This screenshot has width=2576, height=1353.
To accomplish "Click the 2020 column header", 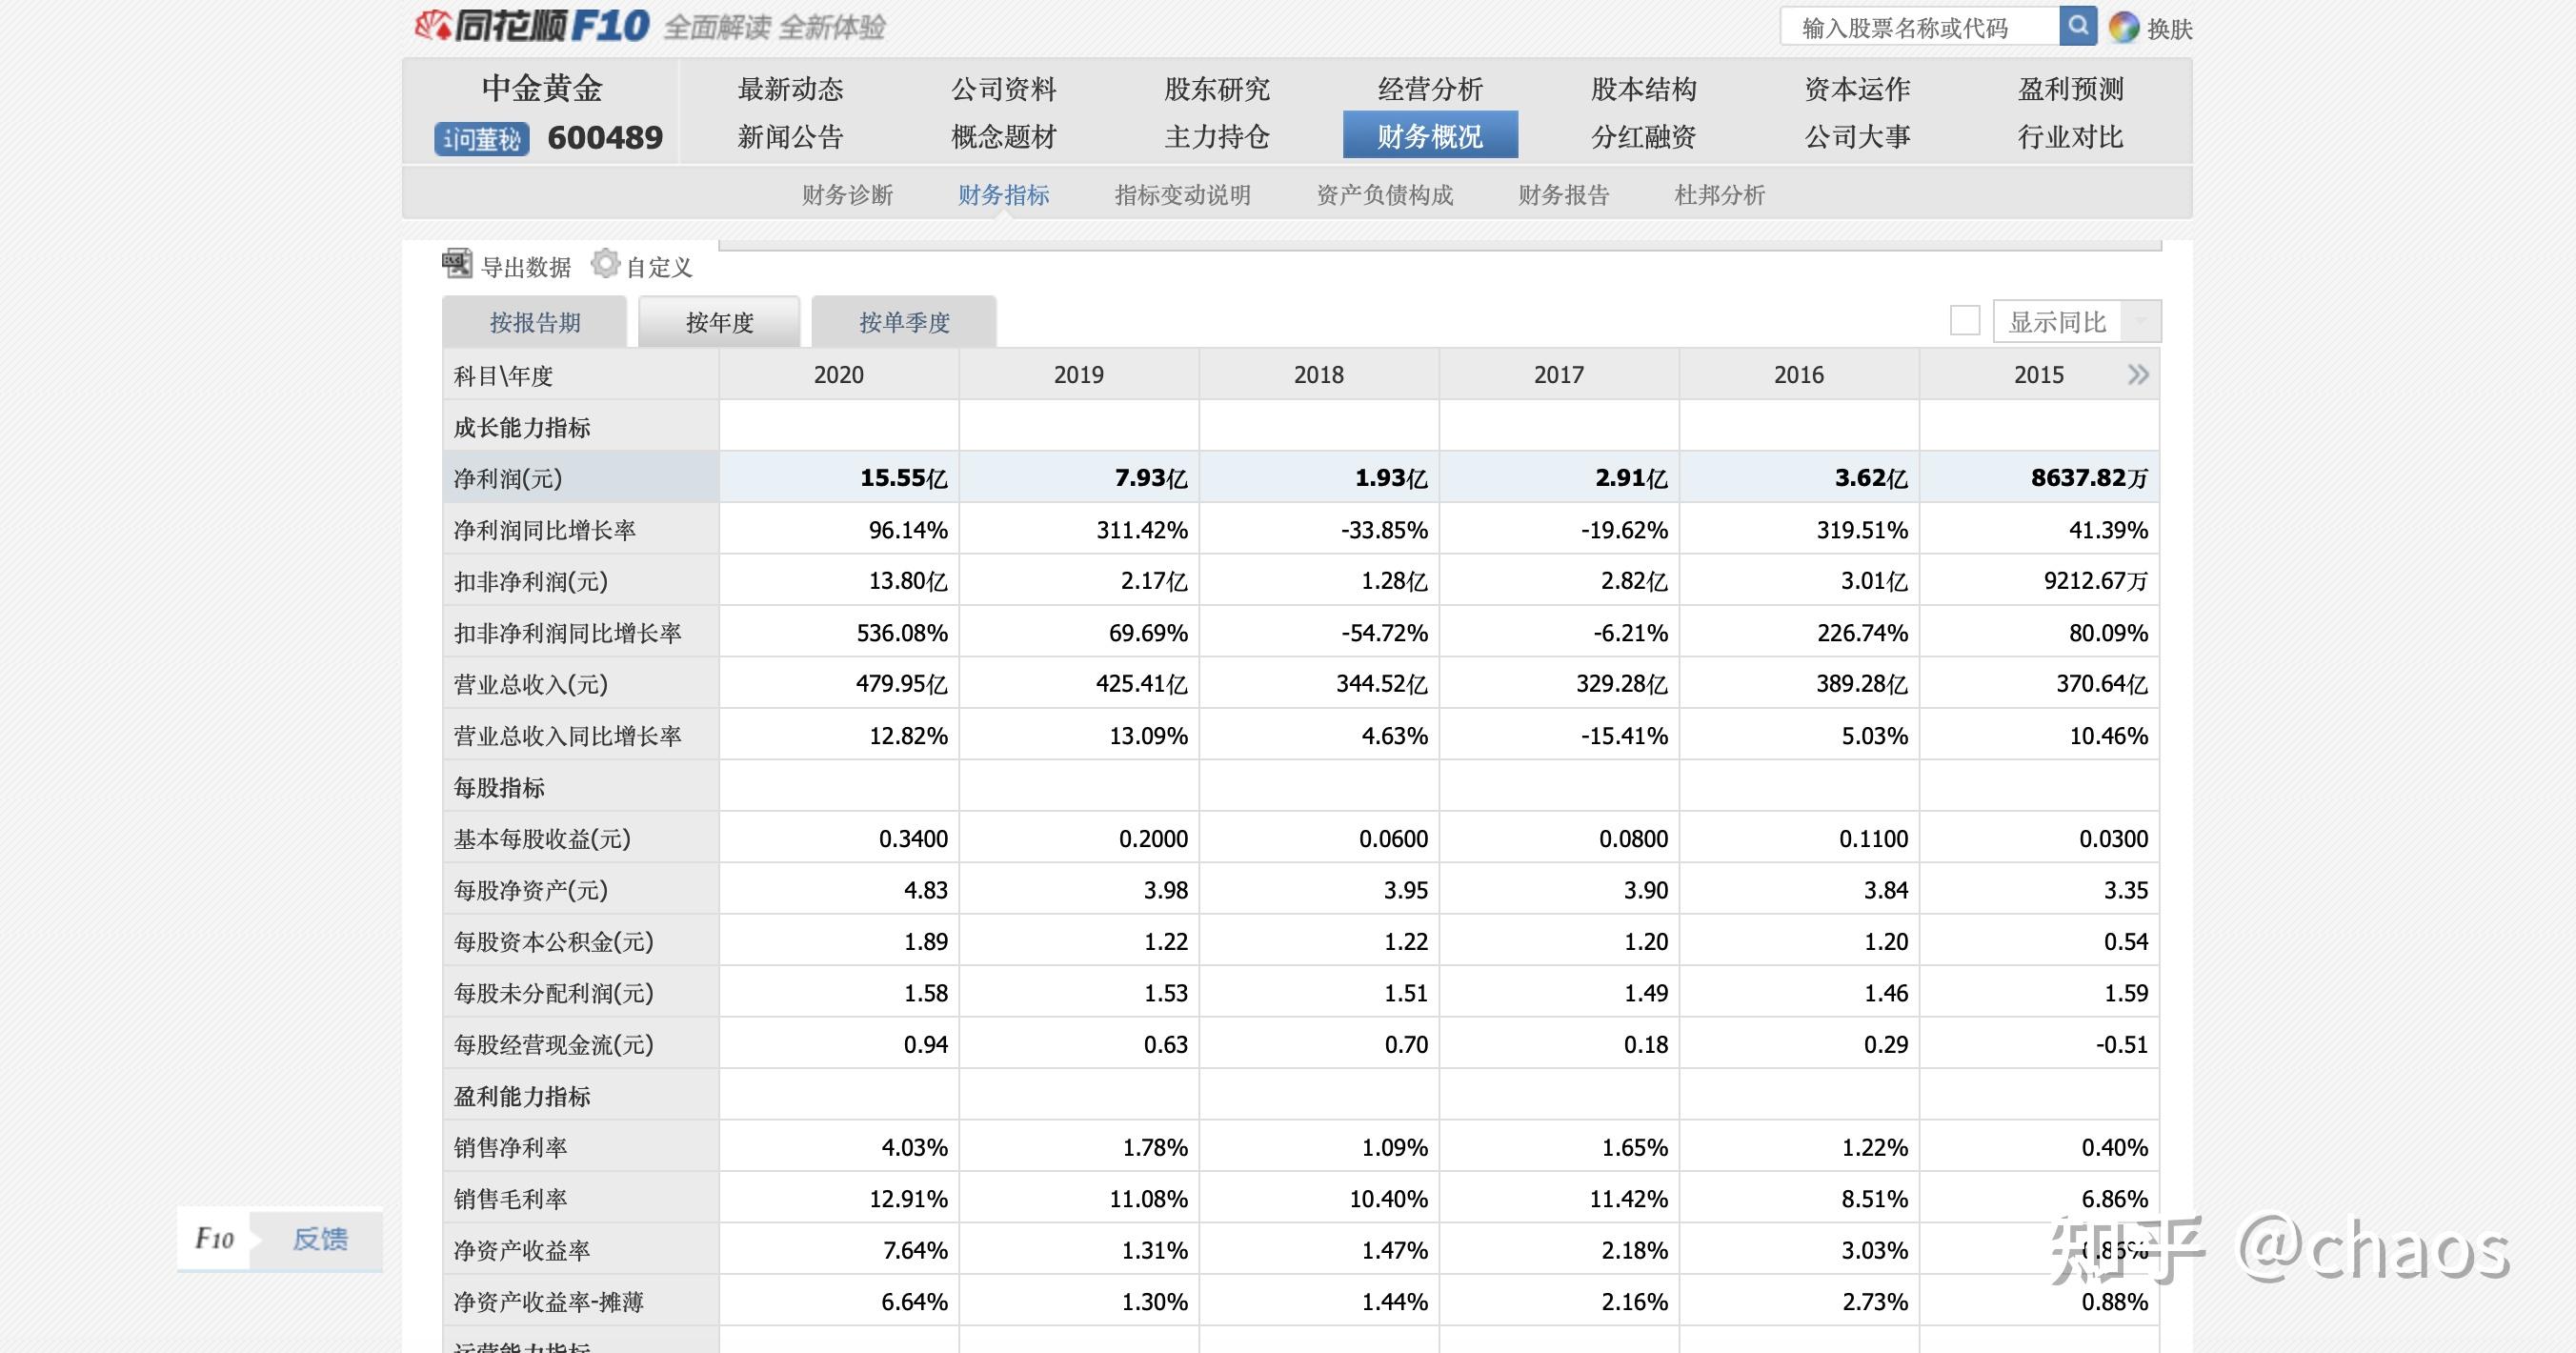I will (838, 375).
